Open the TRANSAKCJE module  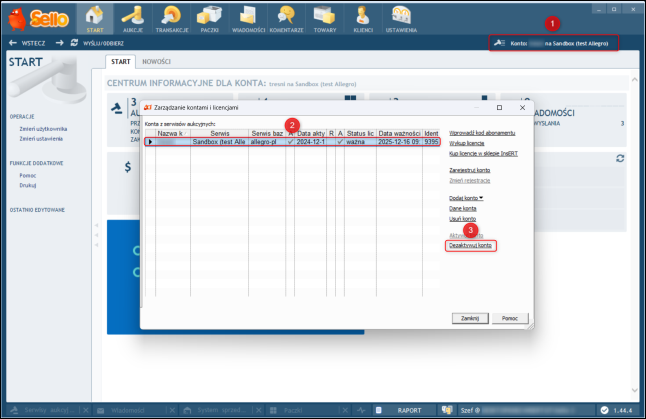point(172,19)
